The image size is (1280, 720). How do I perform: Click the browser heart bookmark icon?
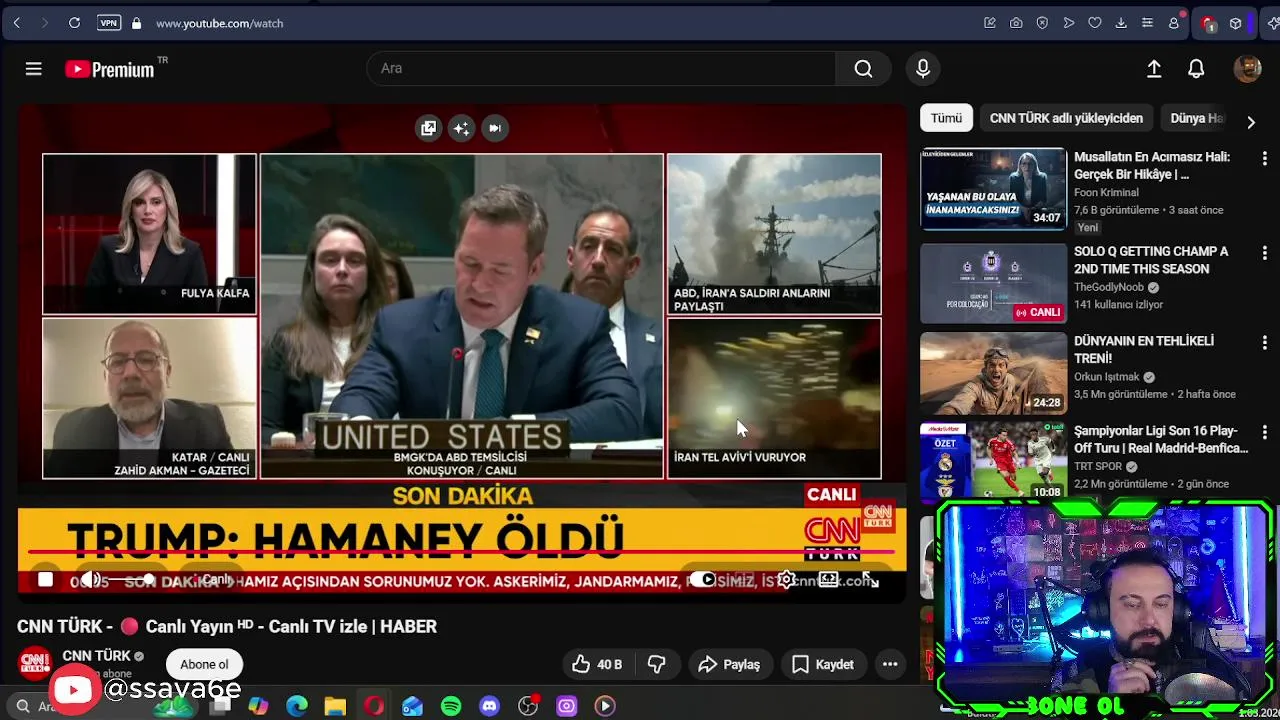pyautogui.click(x=1095, y=23)
